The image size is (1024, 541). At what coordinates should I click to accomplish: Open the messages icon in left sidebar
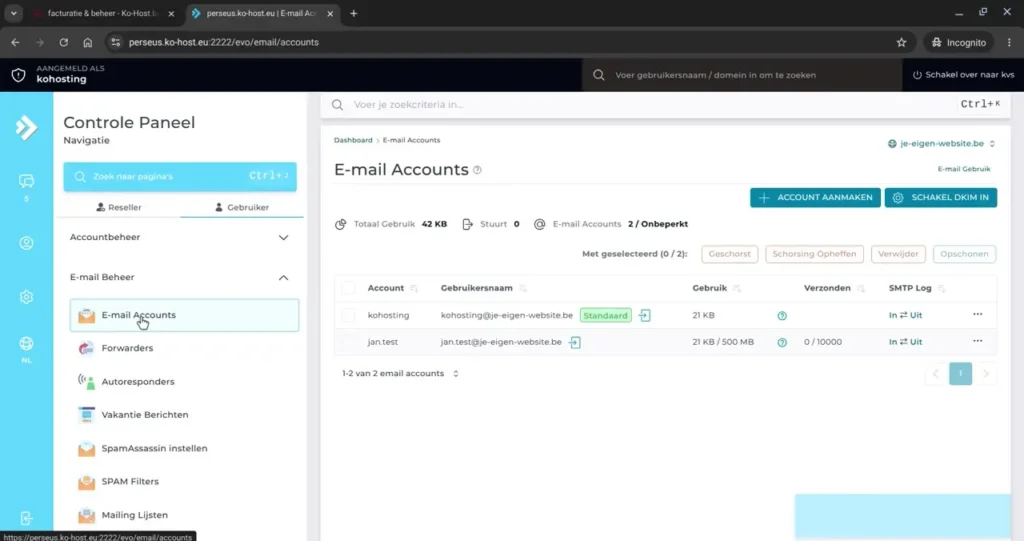click(x=26, y=181)
